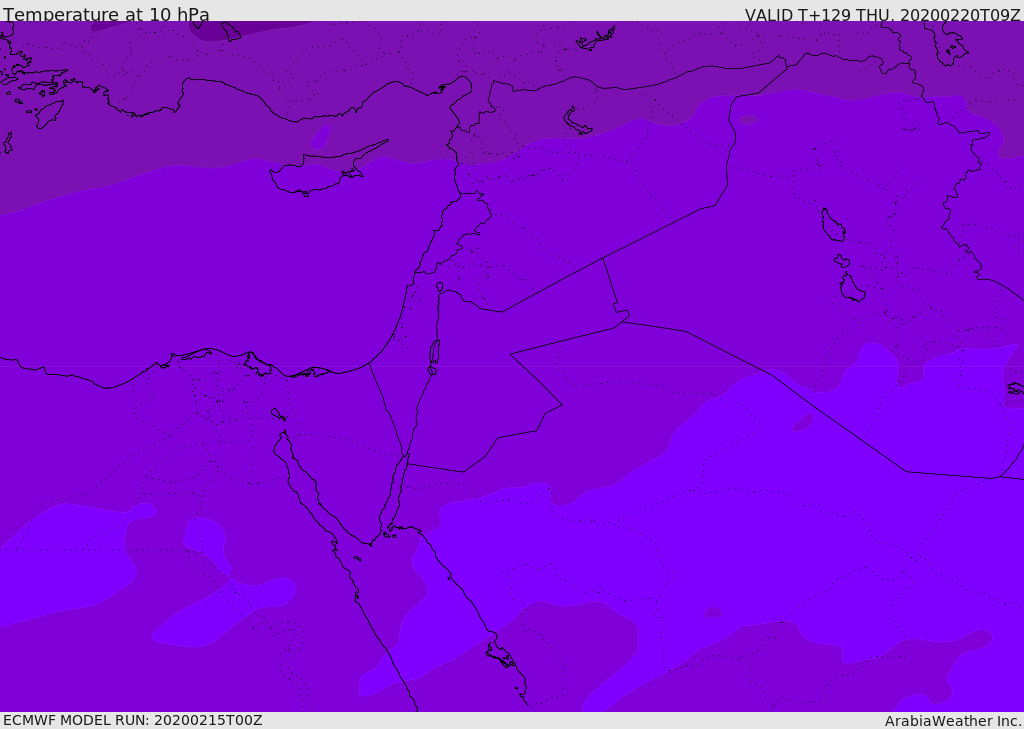The image size is (1024, 729).
Task: Click the 'VALID T+129 THU. 20200220T09Z' label
Action: click(882, 14)
